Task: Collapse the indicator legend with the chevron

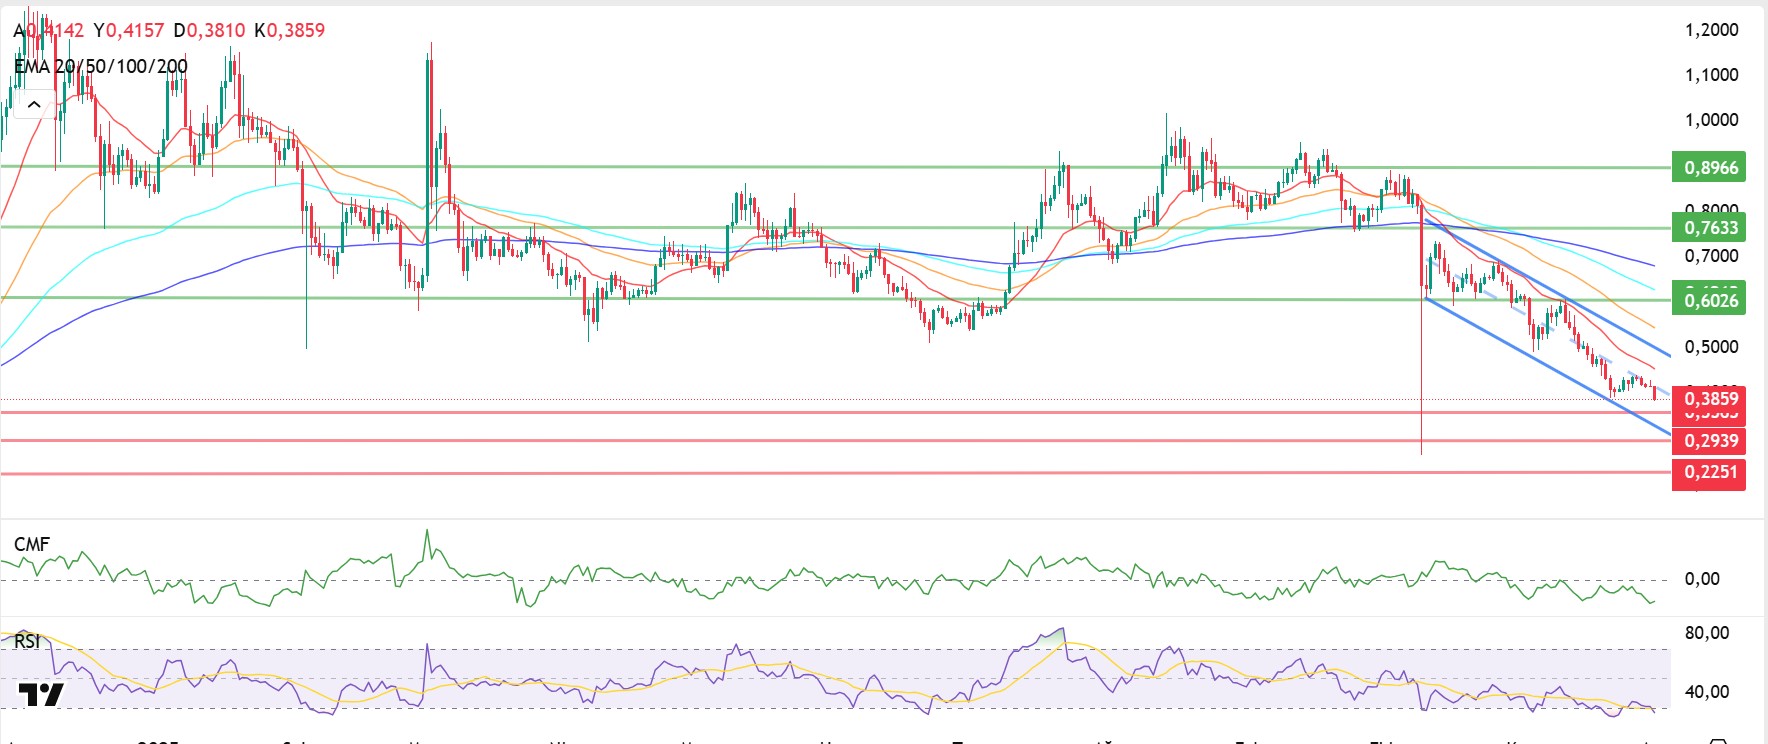Action: tap(34, 104)
